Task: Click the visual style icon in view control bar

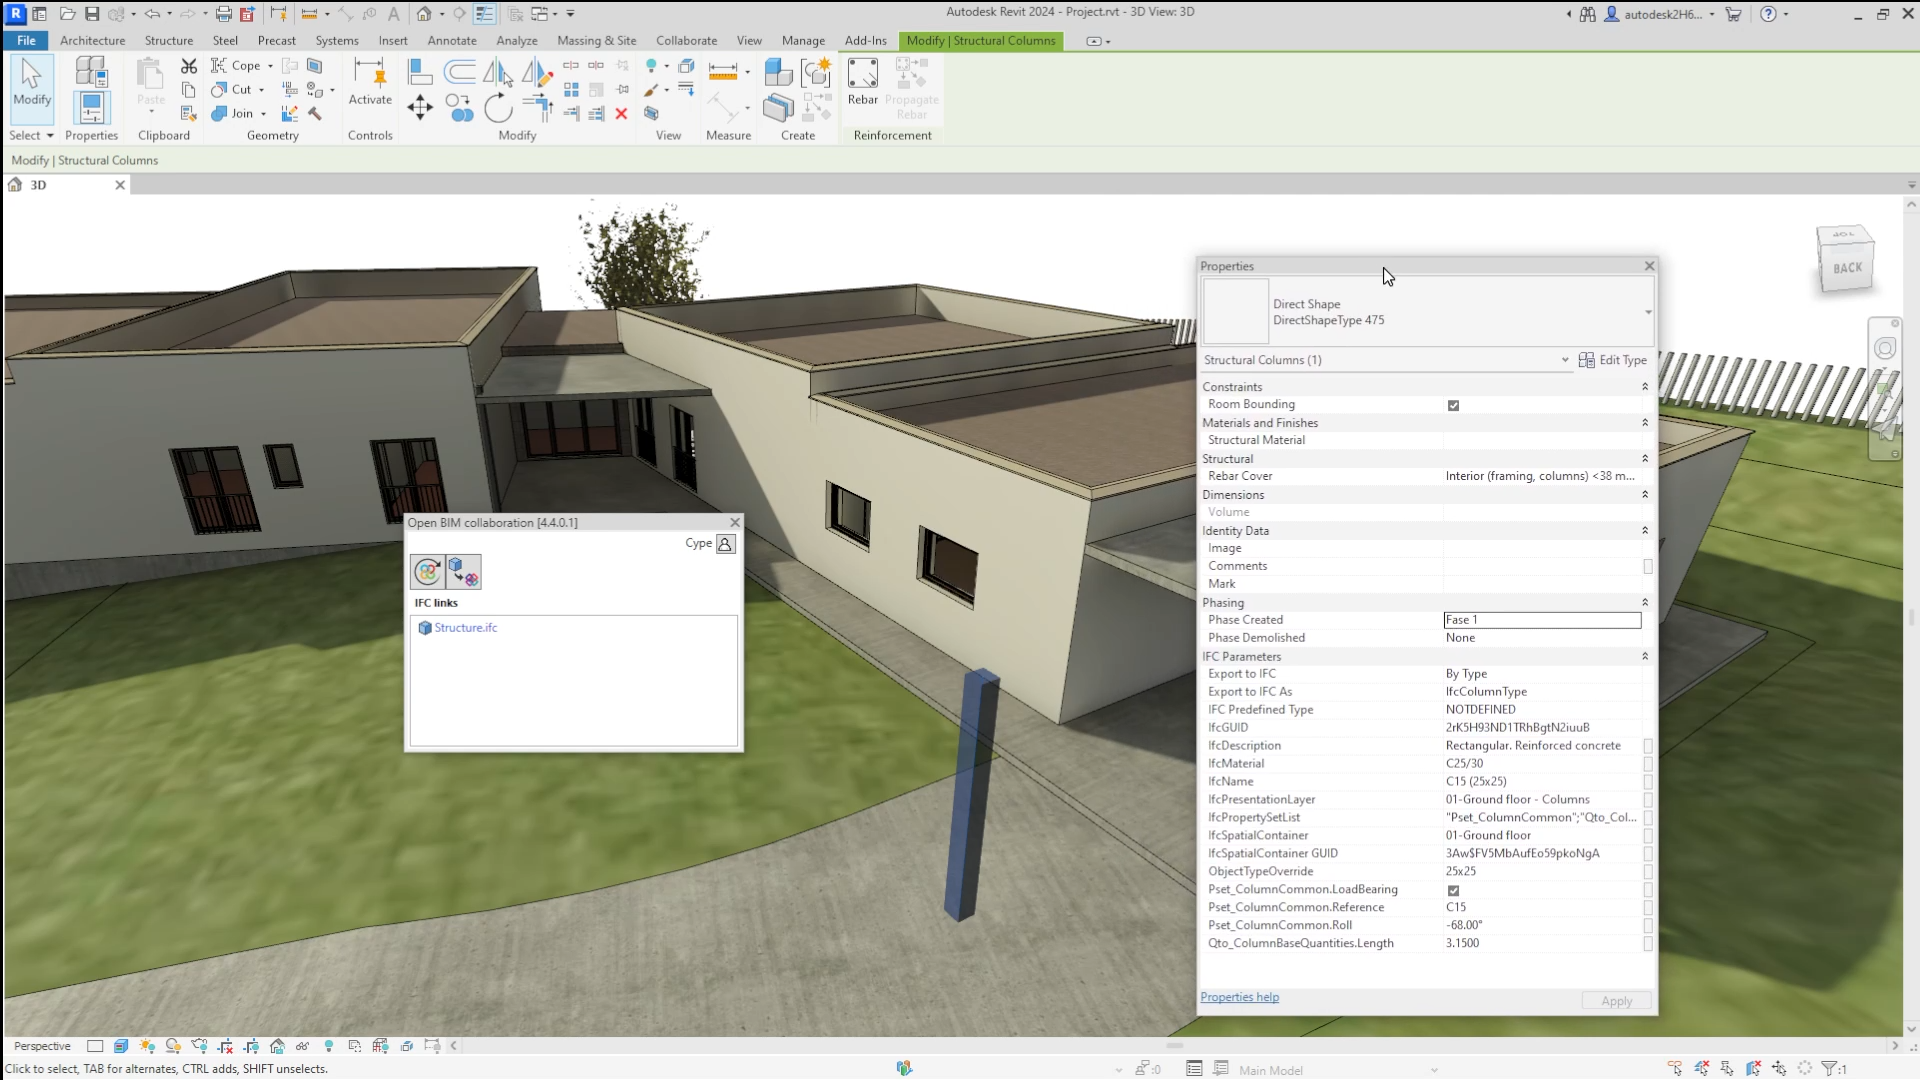Action: pyautogui.click(x=121, y=1046)
